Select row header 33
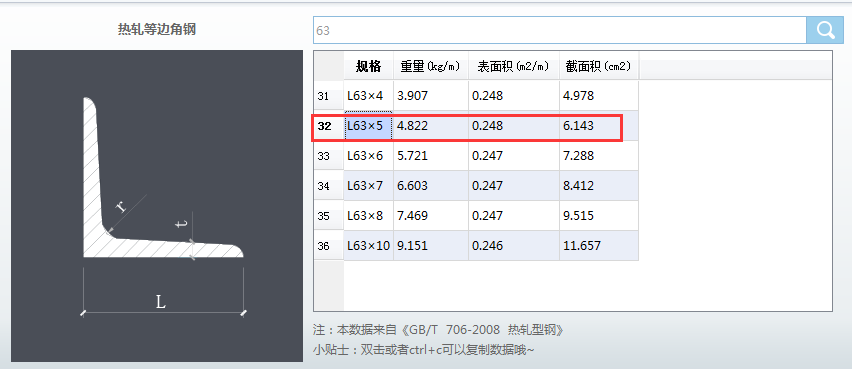The width and height of the screenshot is (852, 369). (329, 156)
